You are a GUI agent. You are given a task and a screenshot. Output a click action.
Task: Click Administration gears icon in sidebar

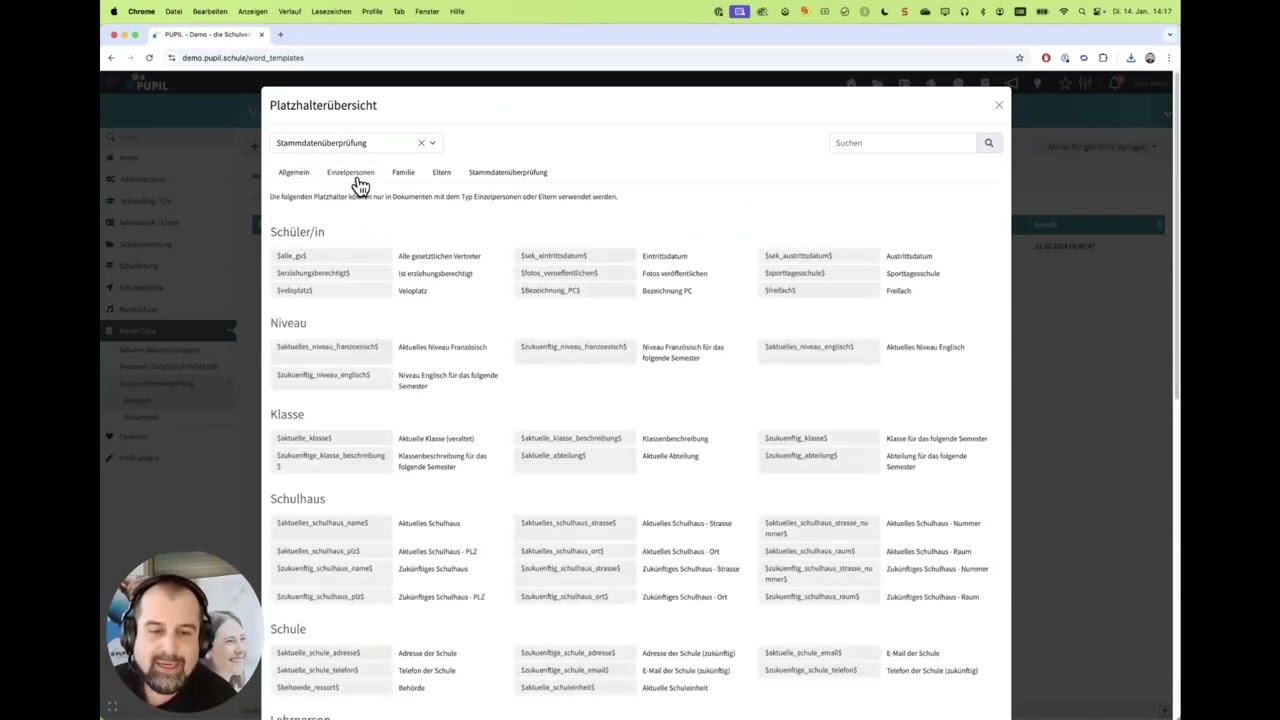[110, 179]
